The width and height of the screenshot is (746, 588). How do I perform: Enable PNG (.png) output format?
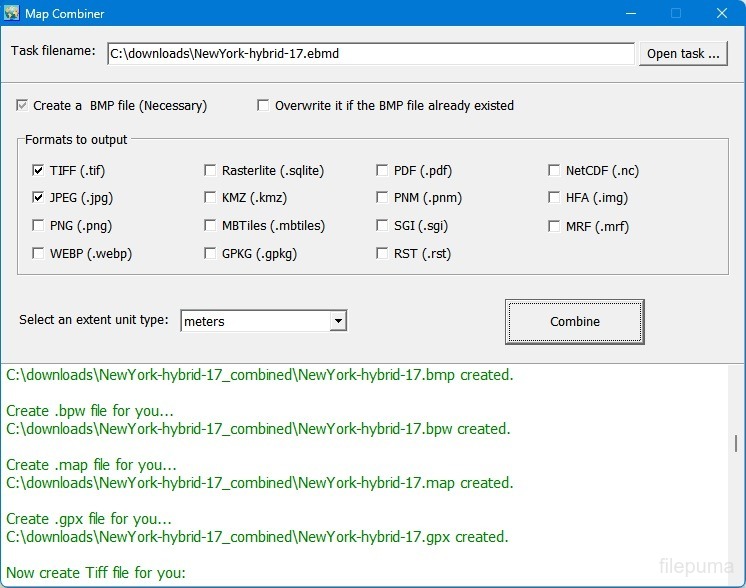[x=38, y=226]
